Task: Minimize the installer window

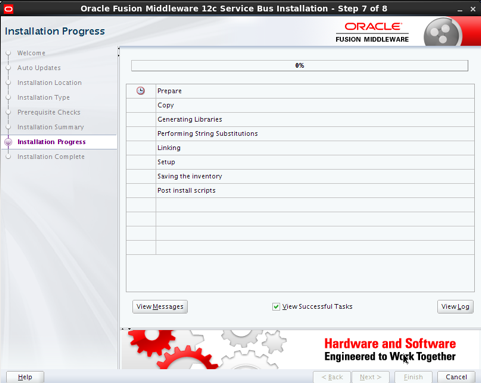Action: (460, 9)
